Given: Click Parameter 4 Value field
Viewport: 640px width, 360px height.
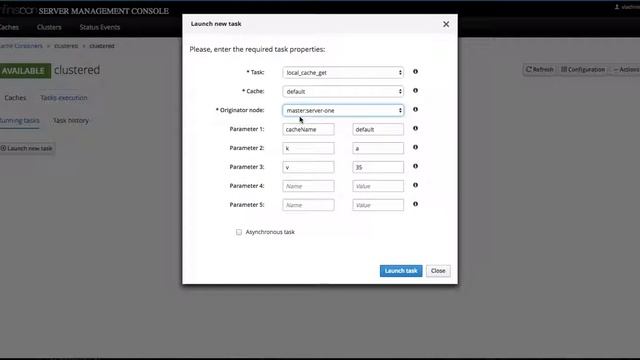Looking at the screenshot, I should 378,186.
